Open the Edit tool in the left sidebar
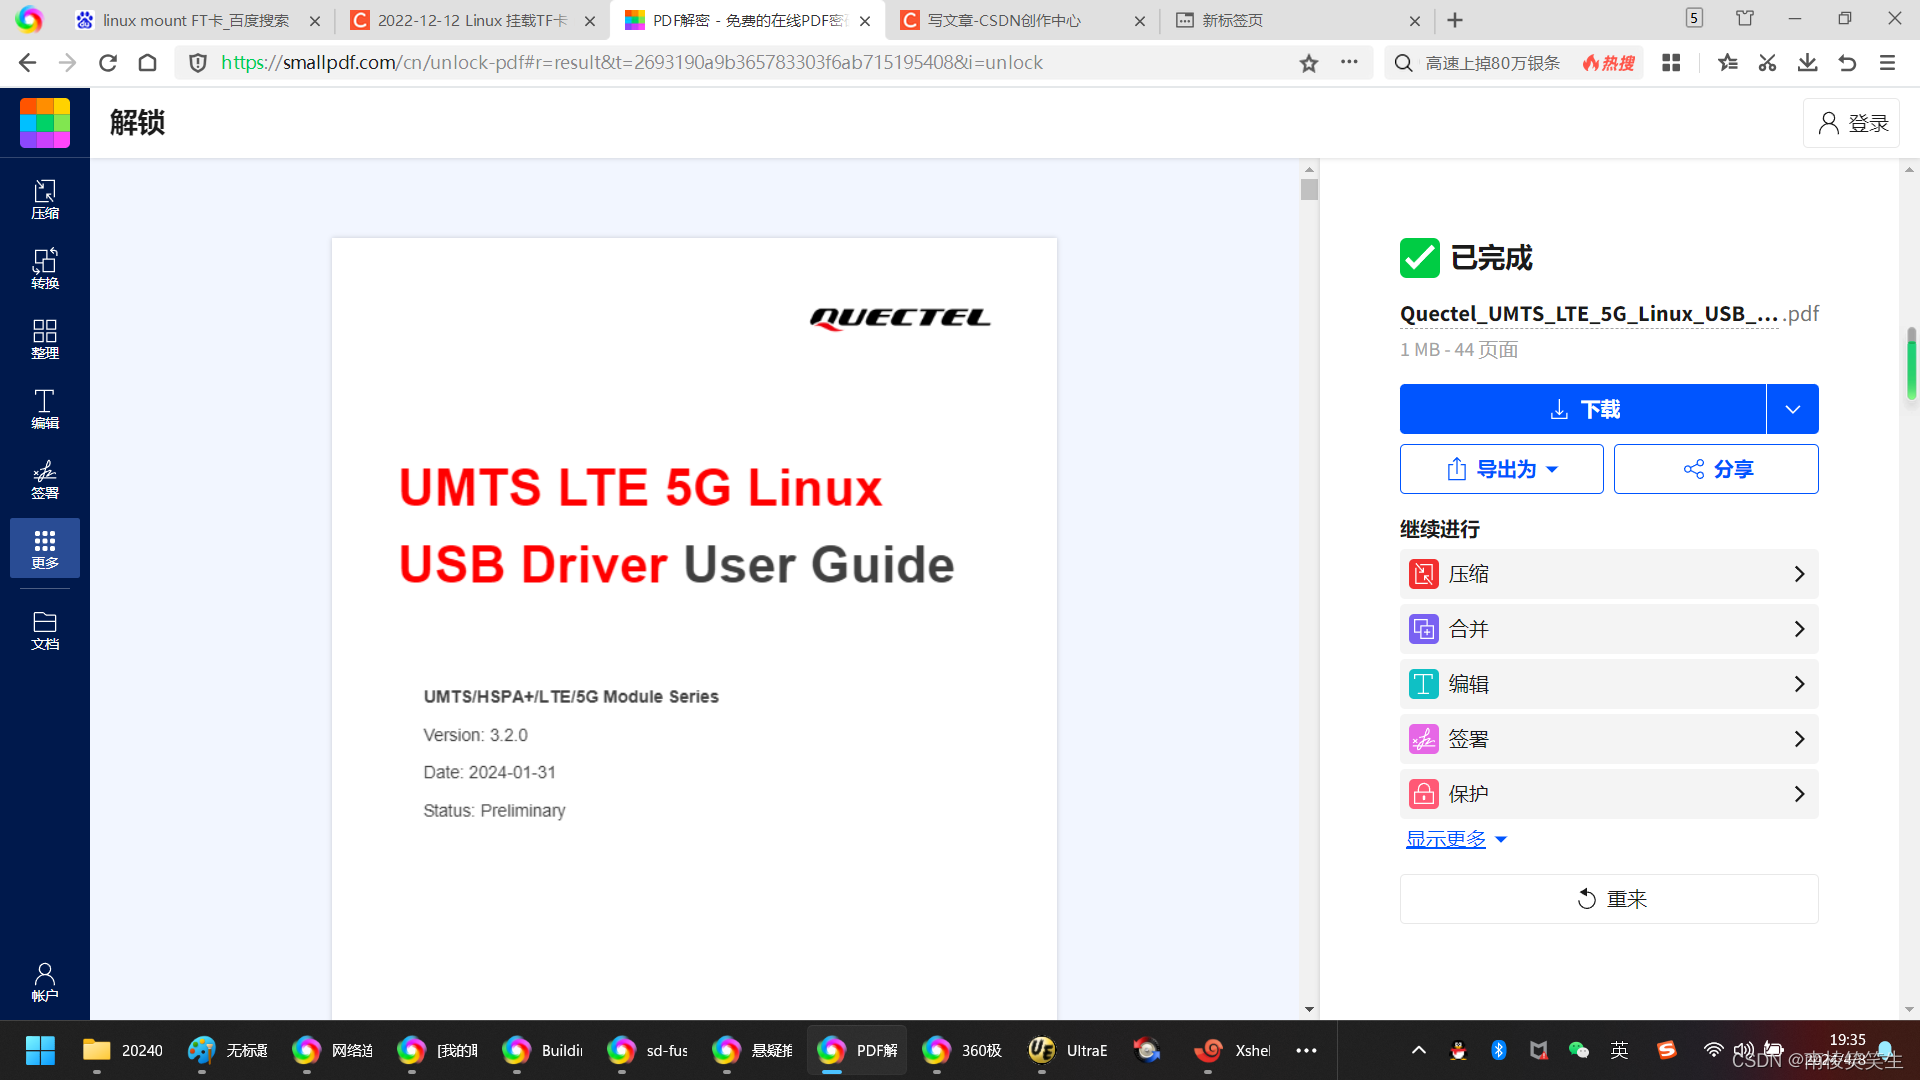 45,409
